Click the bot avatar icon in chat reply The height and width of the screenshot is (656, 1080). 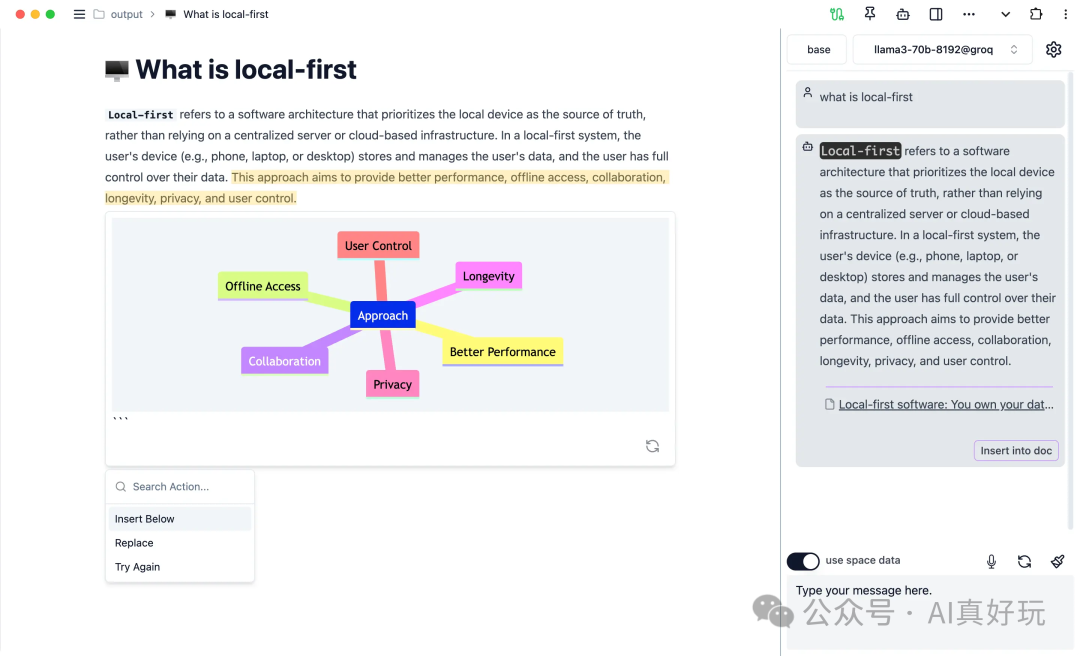[x=807, y=147]
